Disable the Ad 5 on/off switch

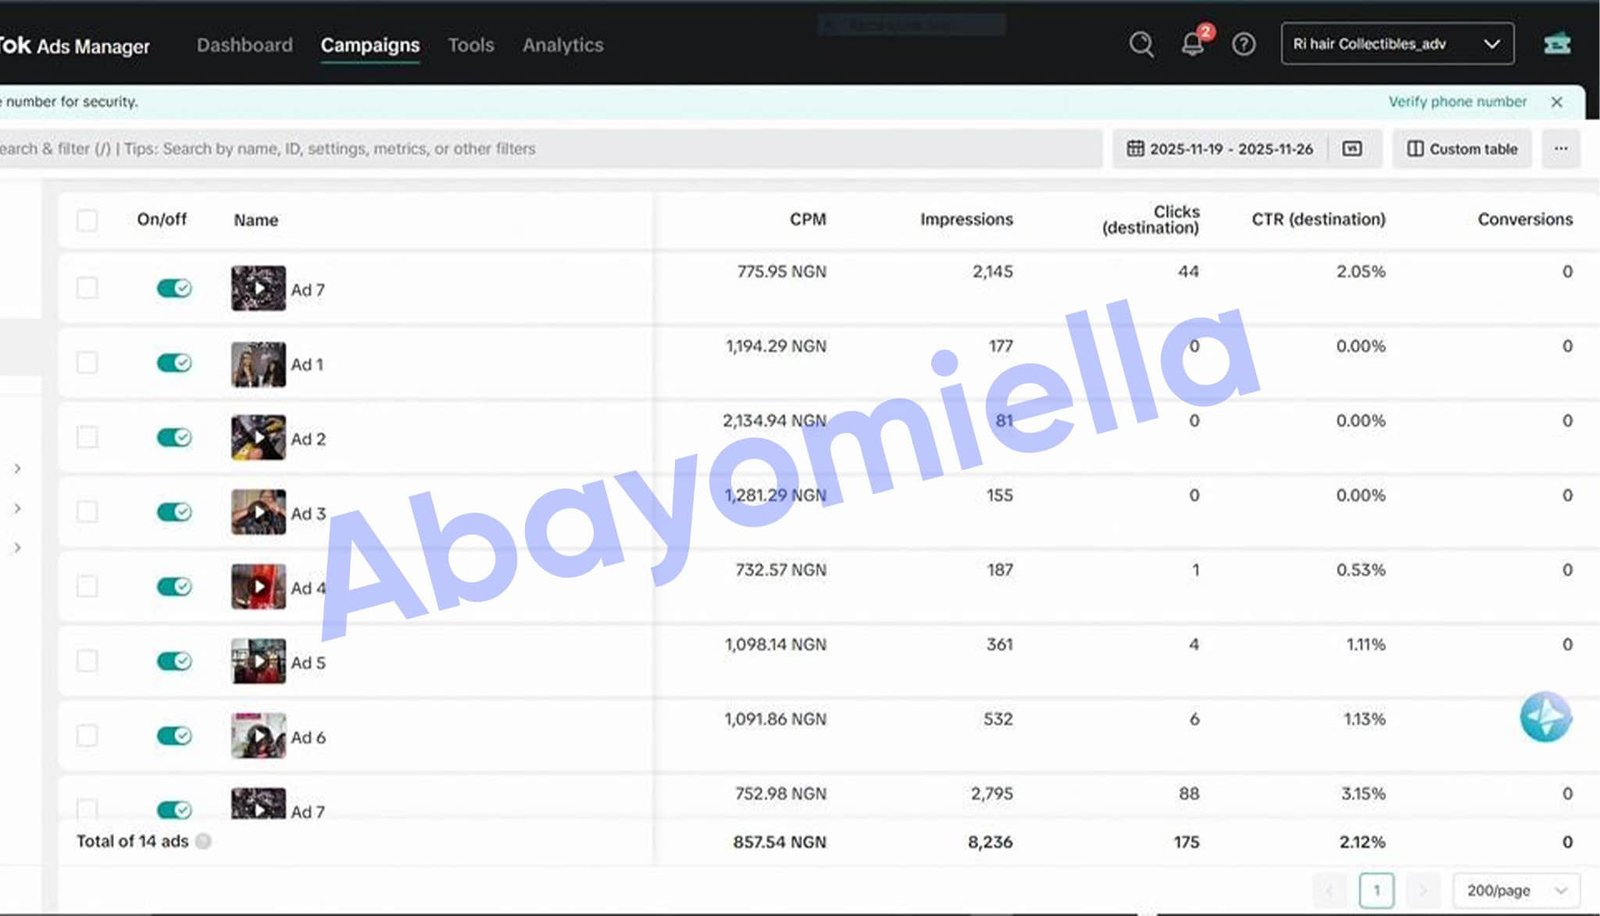pos(174,661)
